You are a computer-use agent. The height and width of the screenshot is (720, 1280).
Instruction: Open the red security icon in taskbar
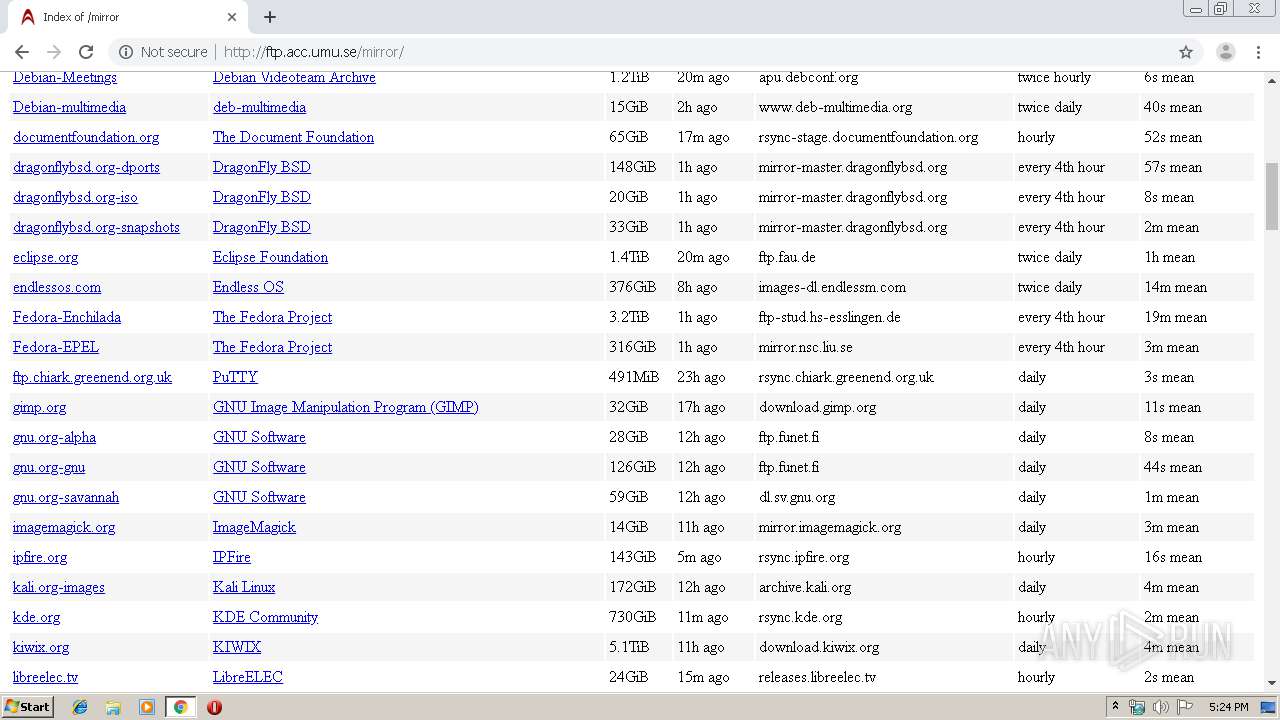pos(214,707)
